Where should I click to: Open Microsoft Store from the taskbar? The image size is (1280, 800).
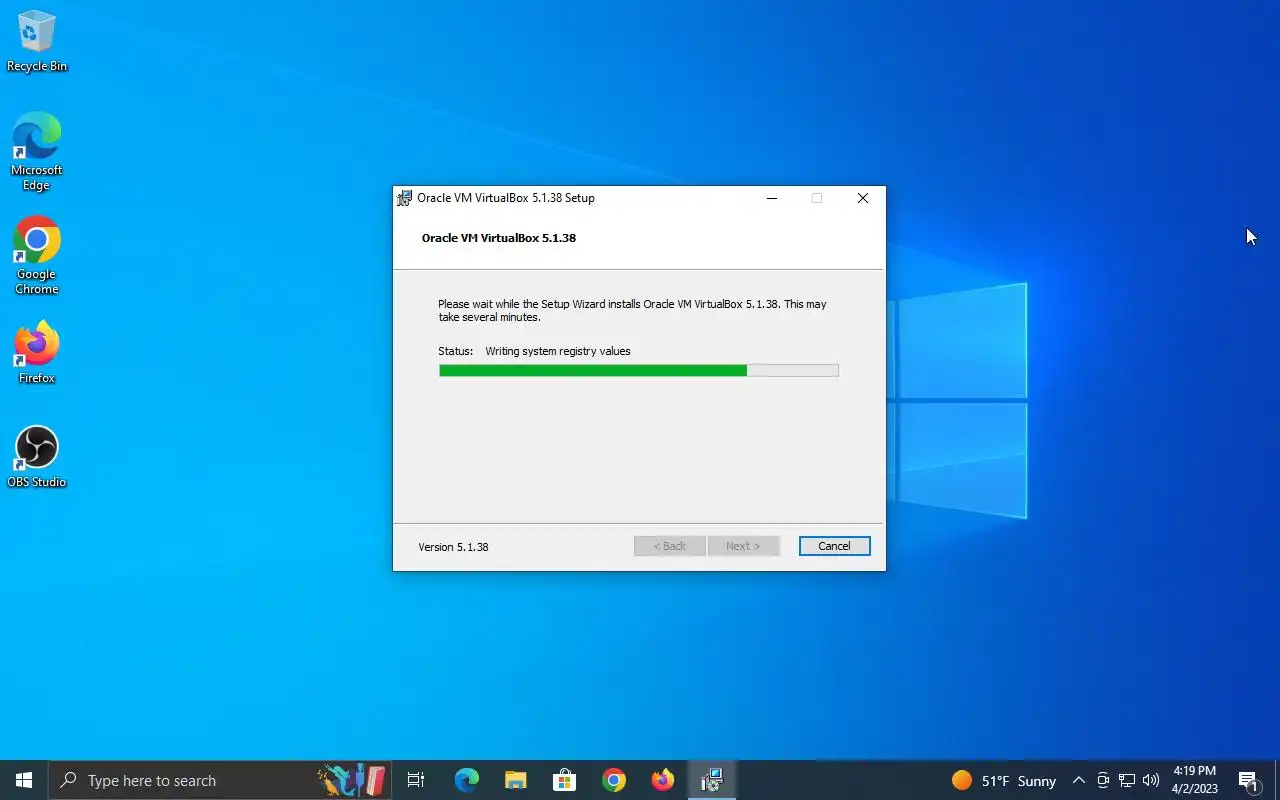[564, 780]
